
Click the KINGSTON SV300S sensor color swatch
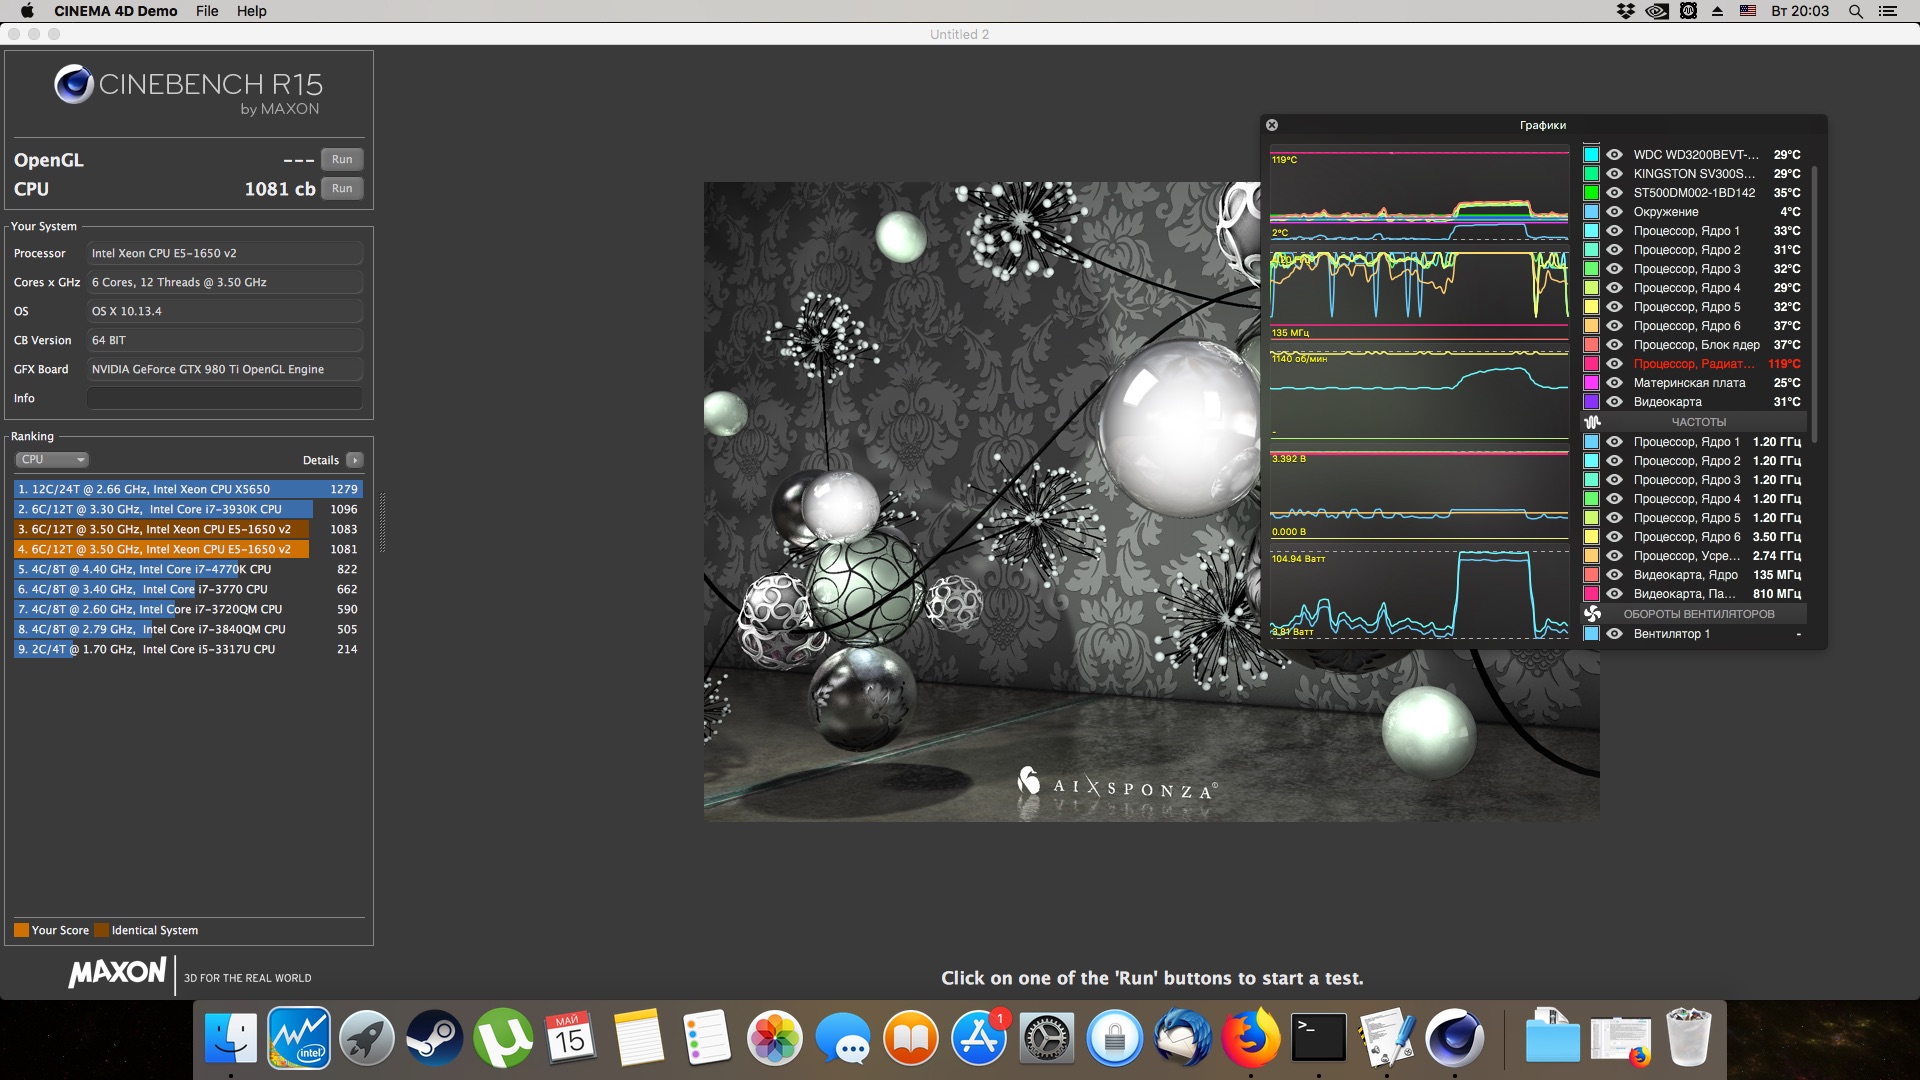[x=1591, y=174]
